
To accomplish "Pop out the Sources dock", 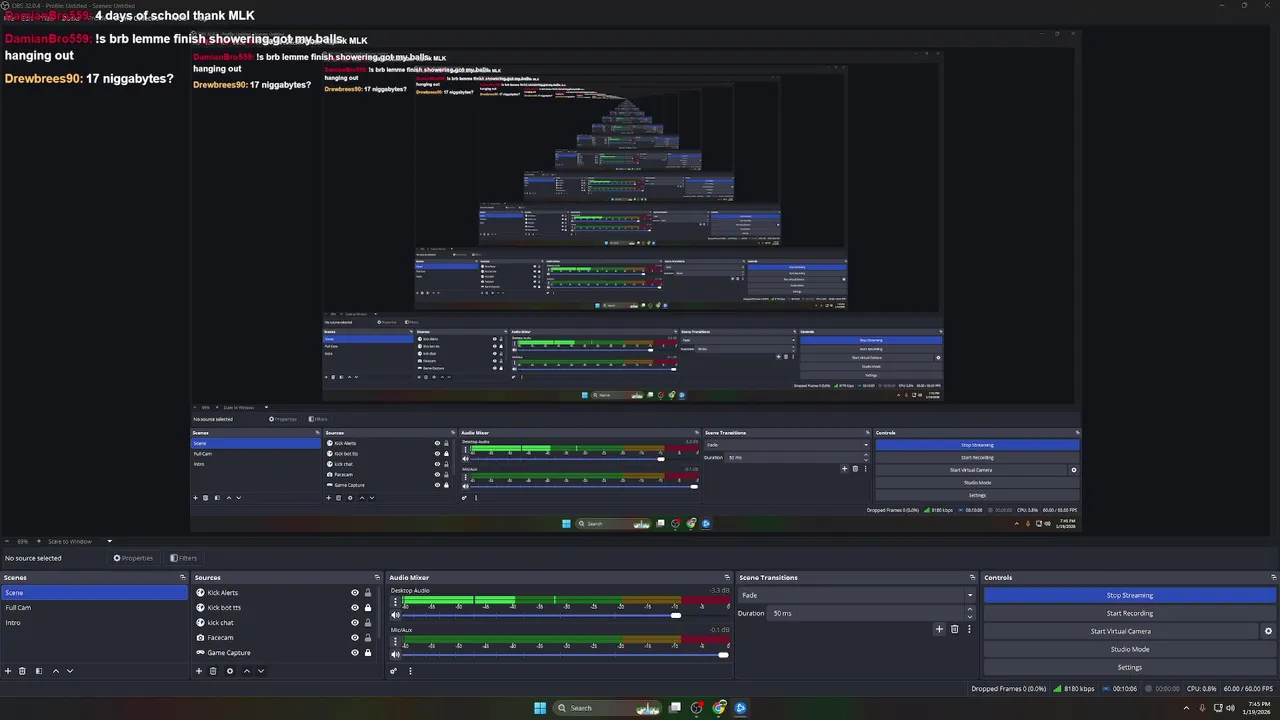I will click(377, 577).
